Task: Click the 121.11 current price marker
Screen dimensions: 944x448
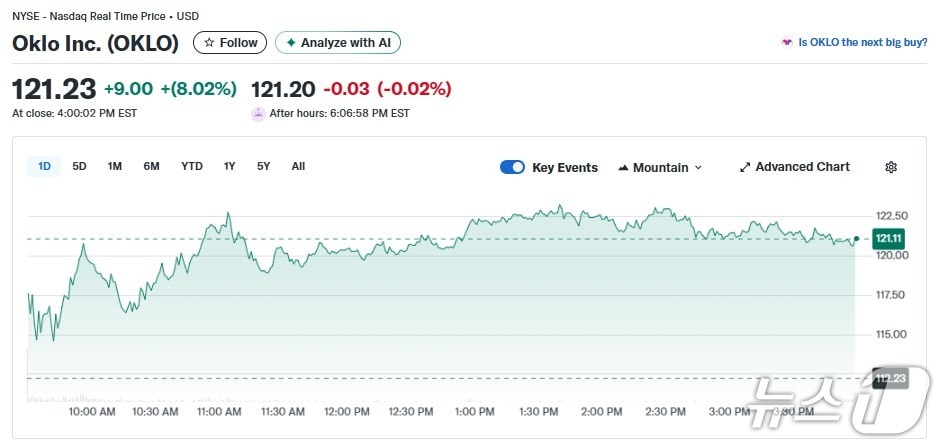Action: pos(888,238)
